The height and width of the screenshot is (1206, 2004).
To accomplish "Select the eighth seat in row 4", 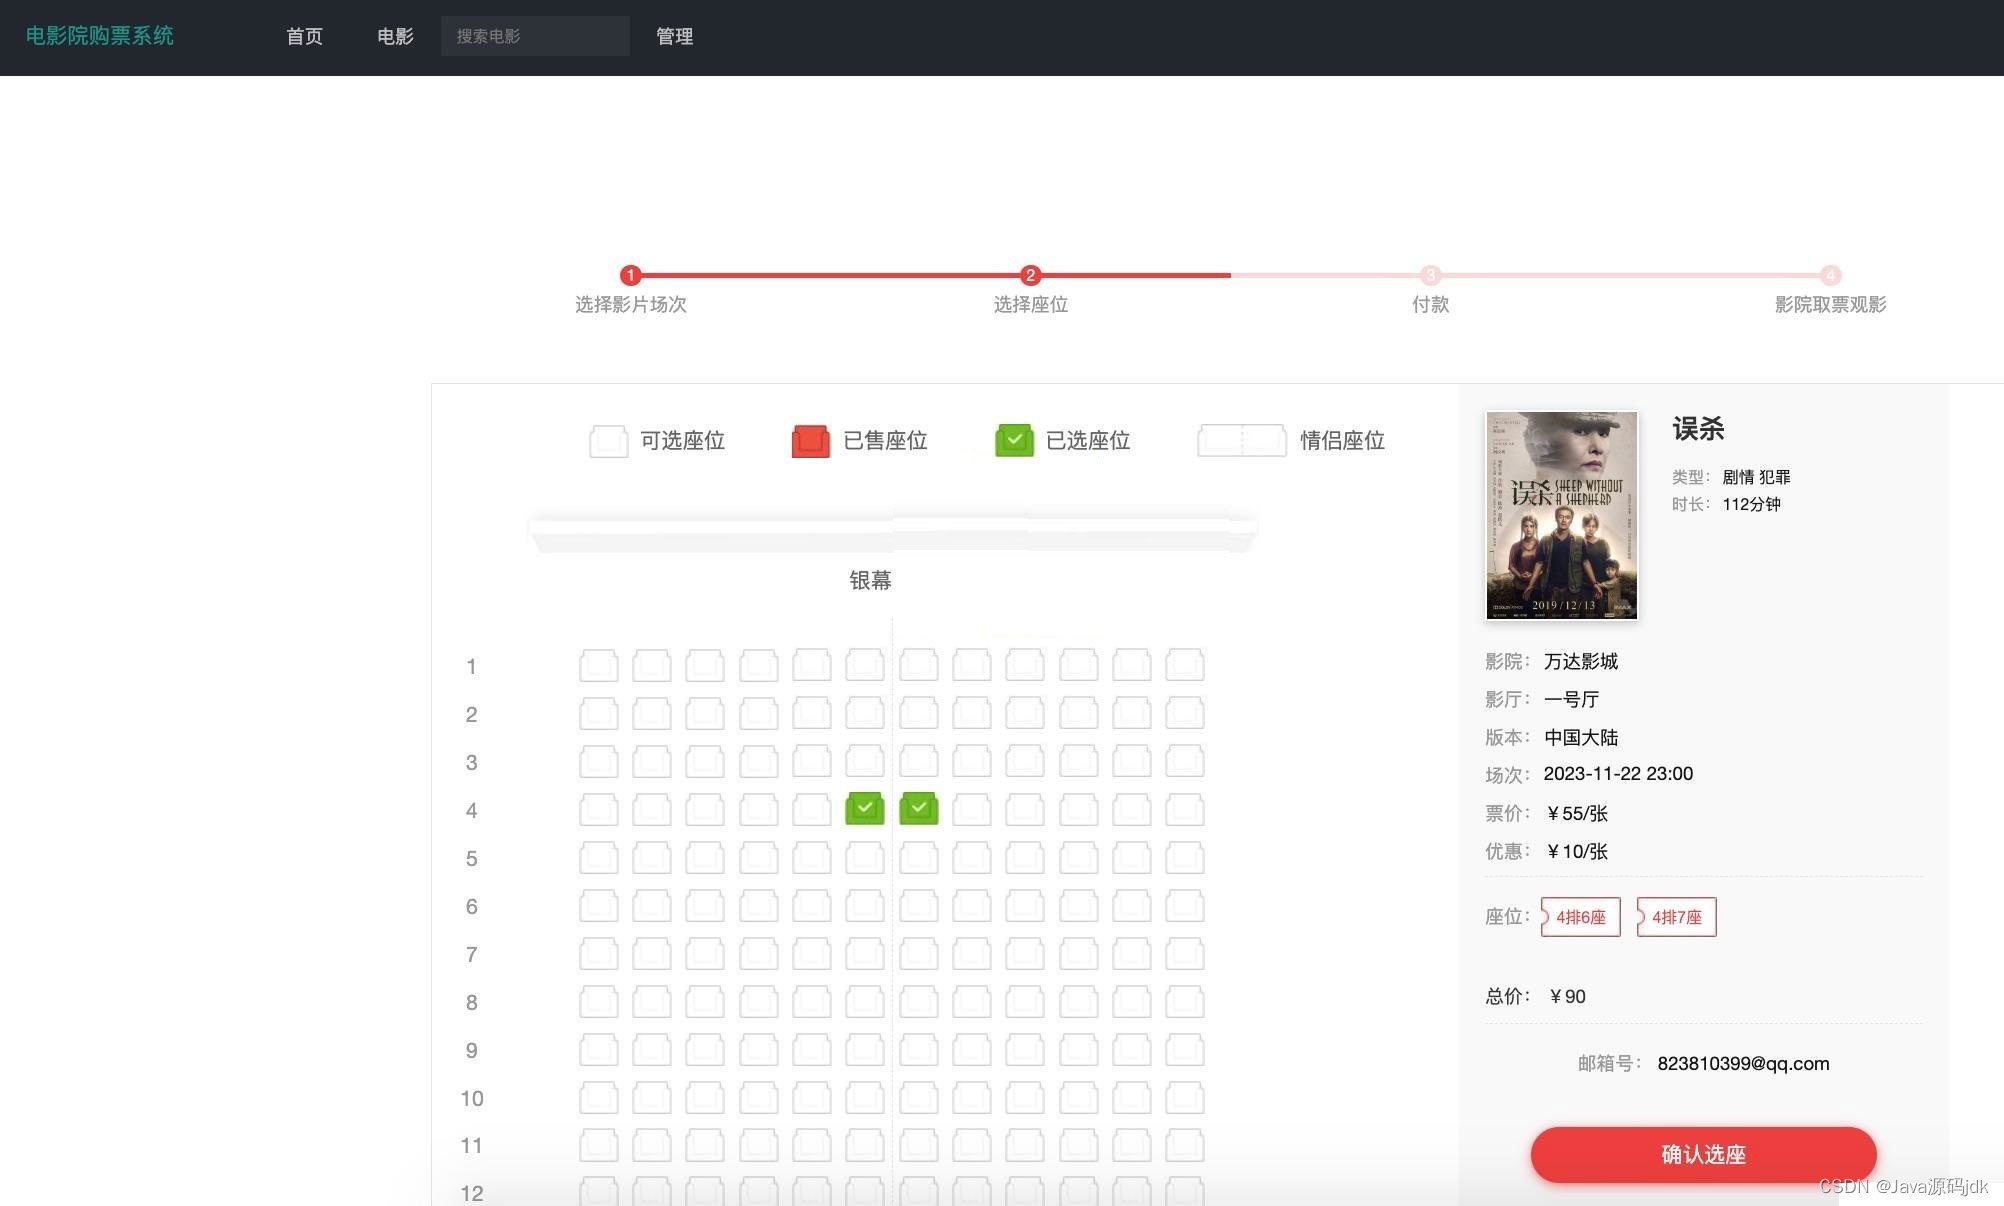I will [971, 809].
